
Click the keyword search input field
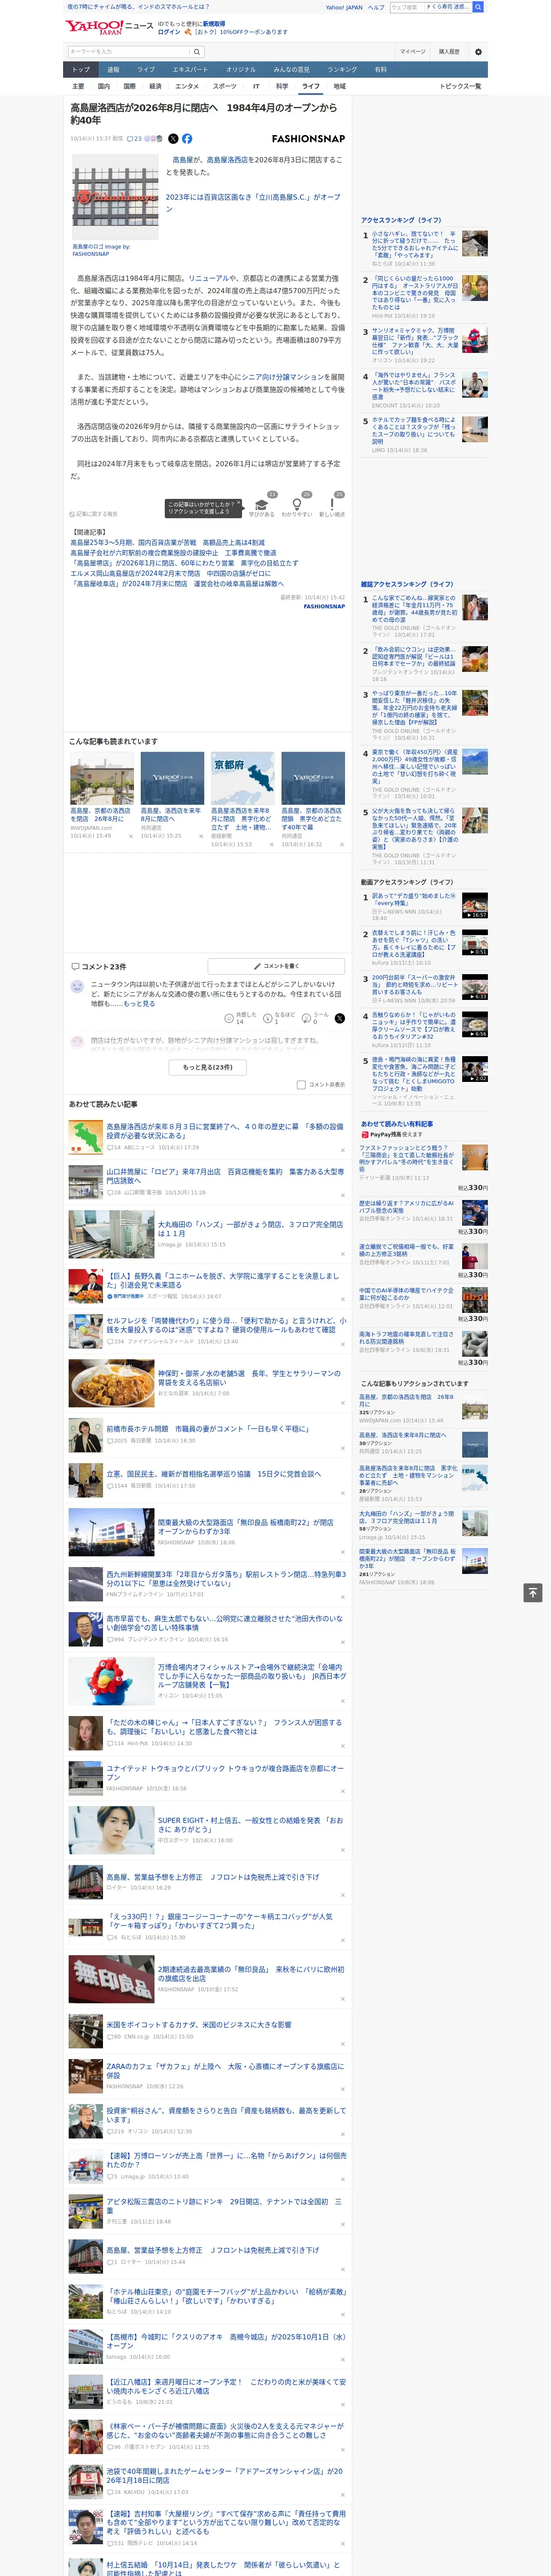129,52
